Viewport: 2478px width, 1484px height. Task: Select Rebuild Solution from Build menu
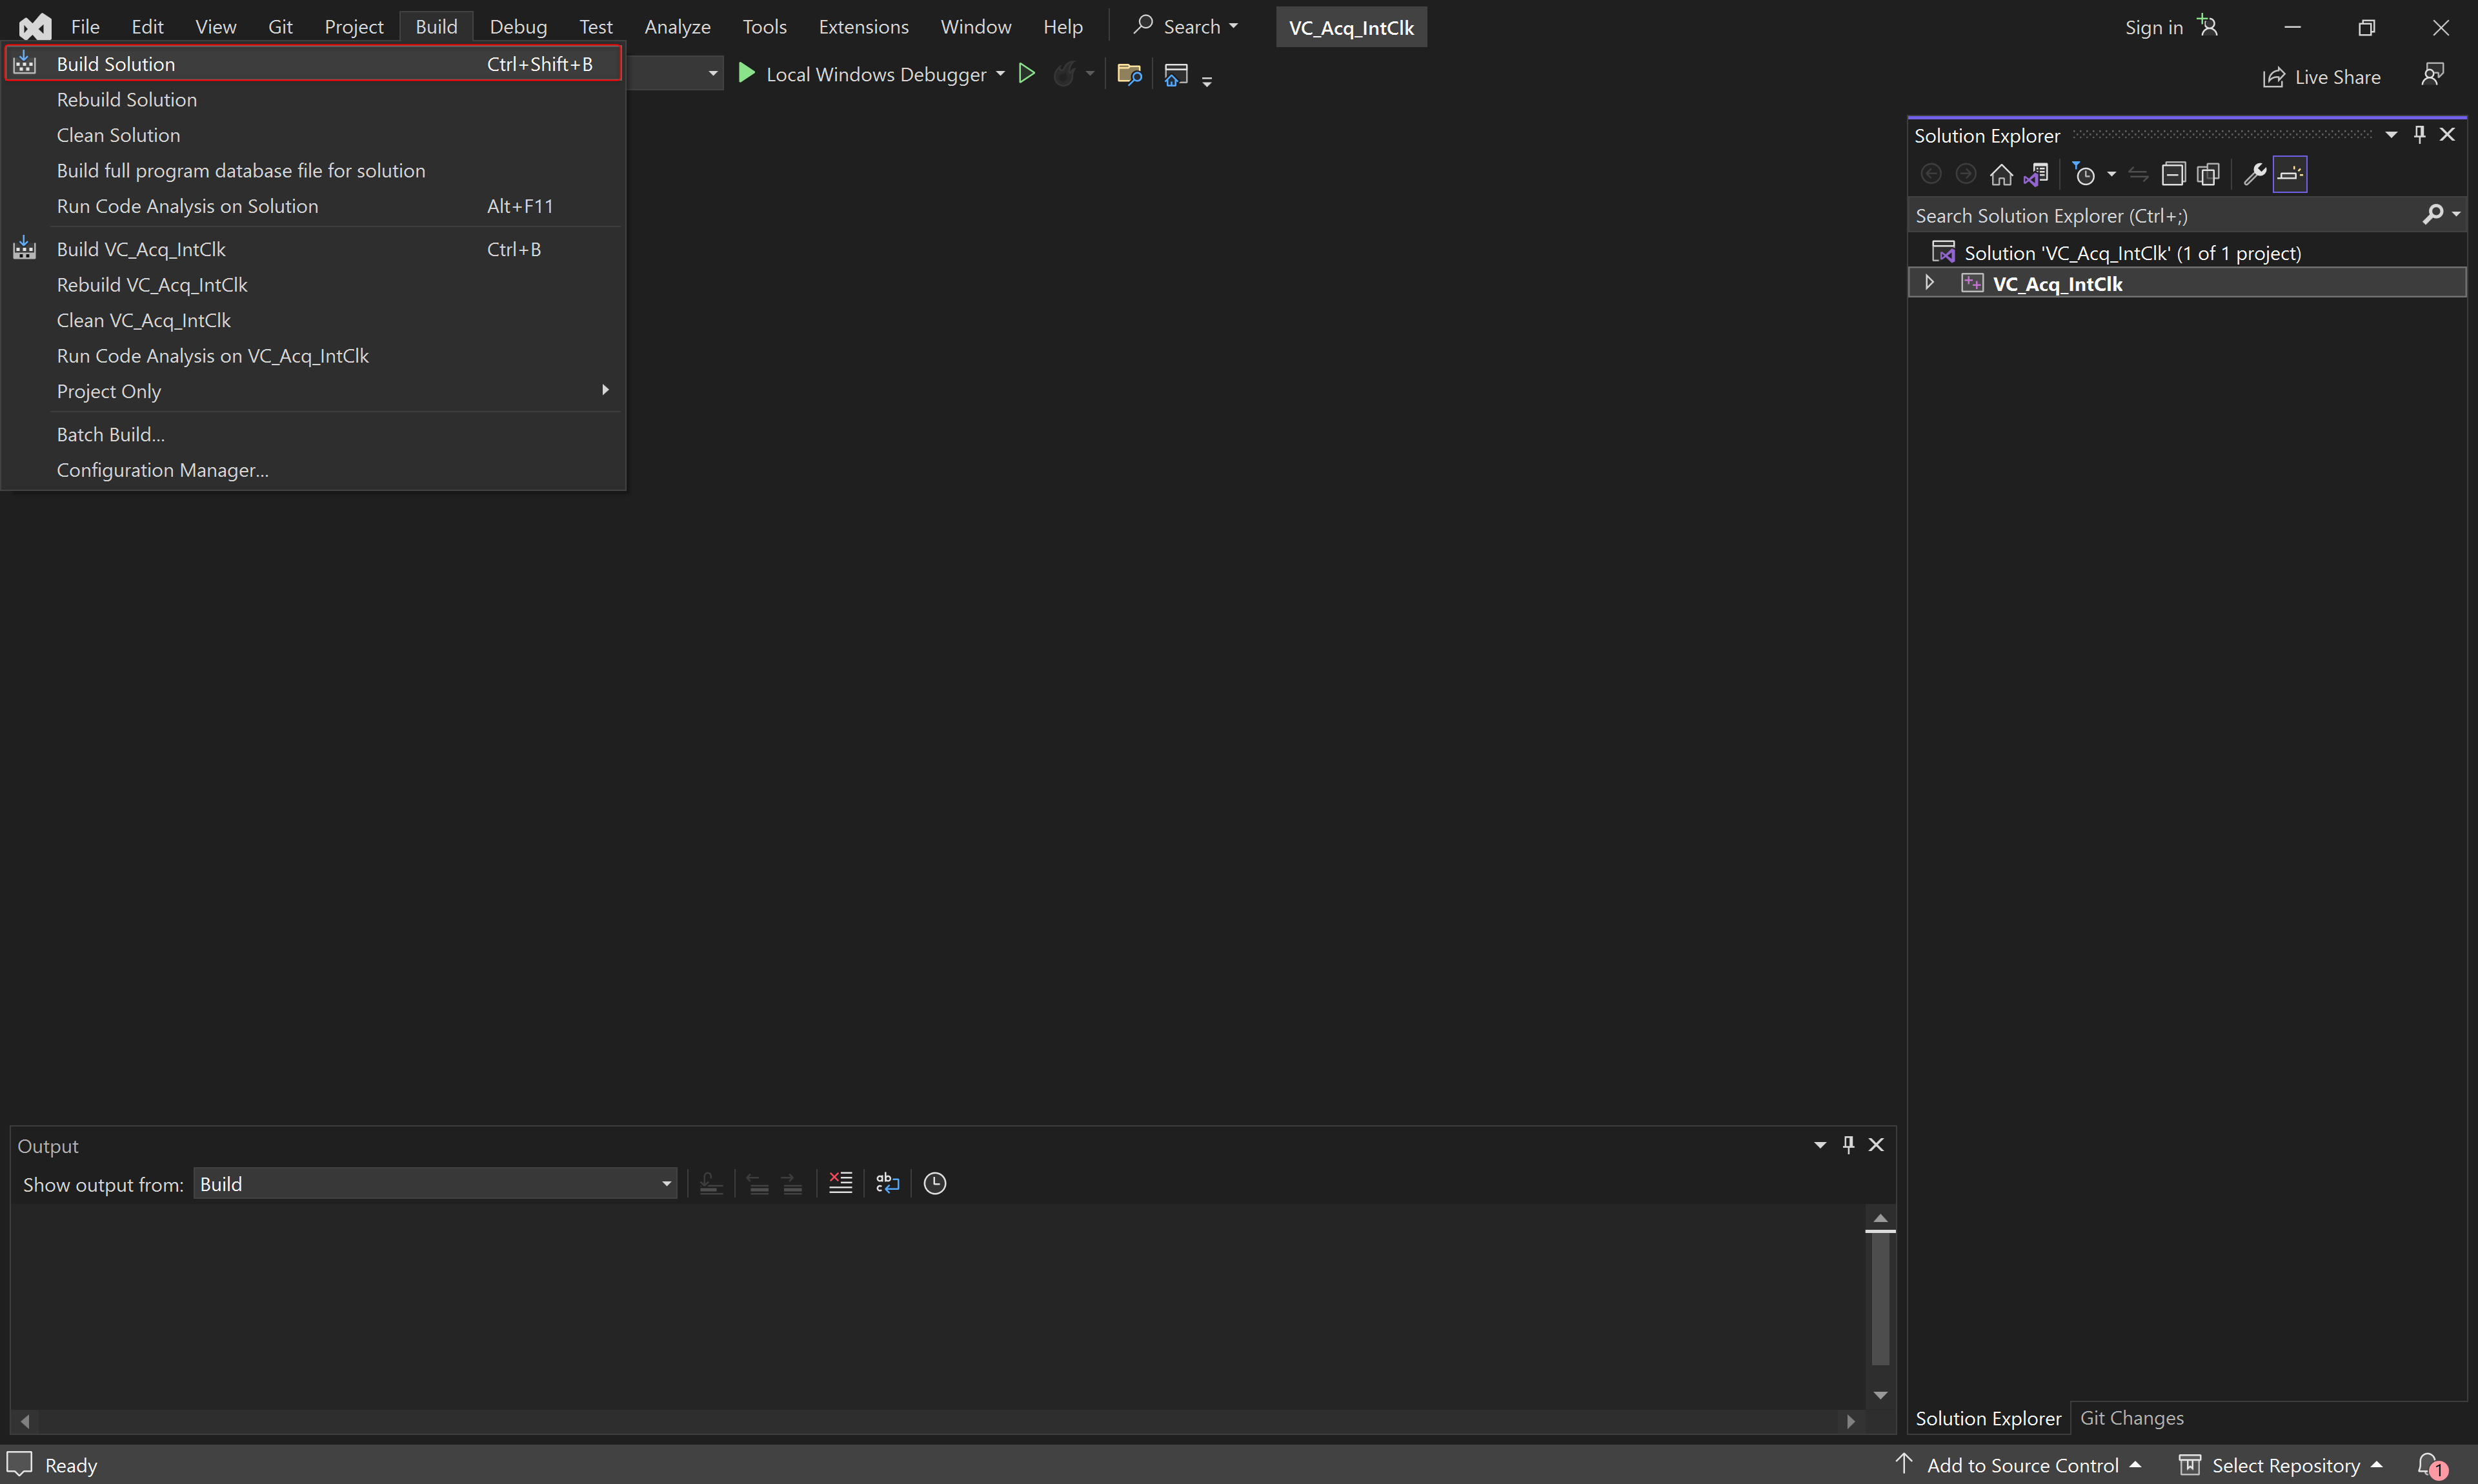[125, 99]
